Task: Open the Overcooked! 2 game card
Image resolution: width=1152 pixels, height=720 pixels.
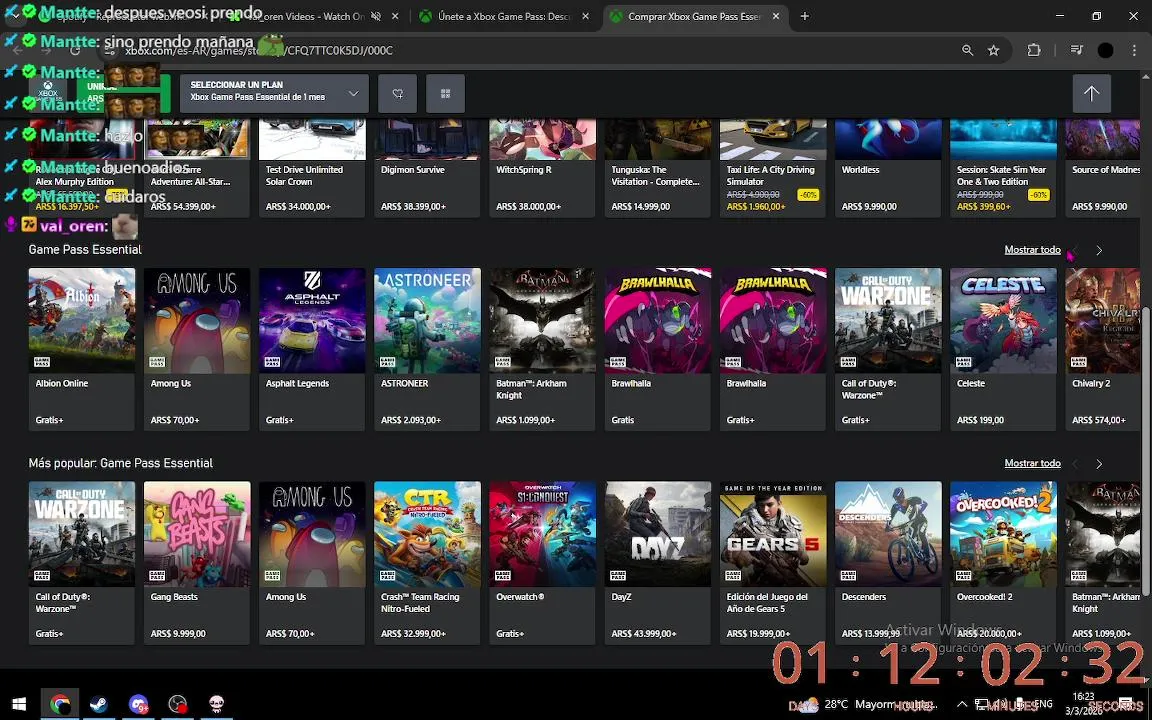Action: tap(1003, 563)
